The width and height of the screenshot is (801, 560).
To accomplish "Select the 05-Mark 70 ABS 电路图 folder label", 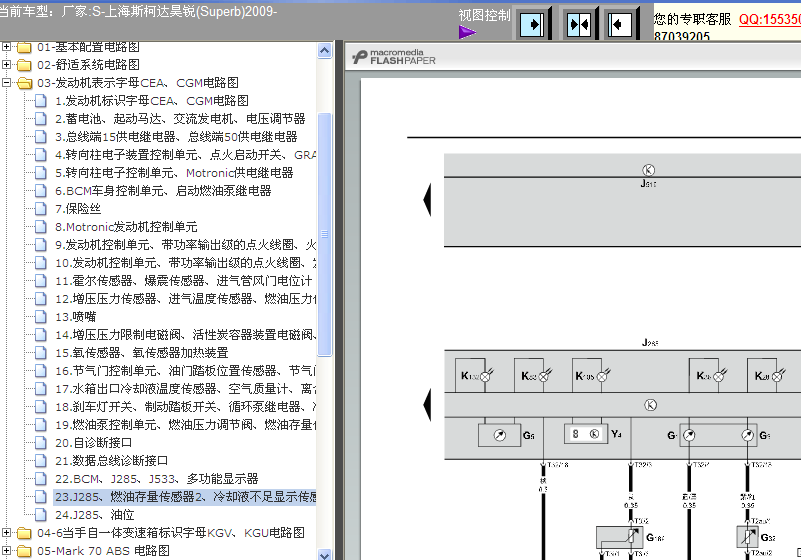I will [x=103, y=550].
